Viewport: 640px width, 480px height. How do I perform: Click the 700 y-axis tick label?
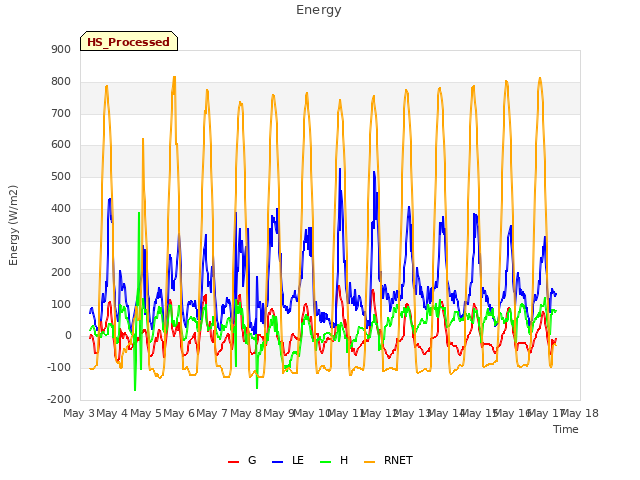click(61, 113)
